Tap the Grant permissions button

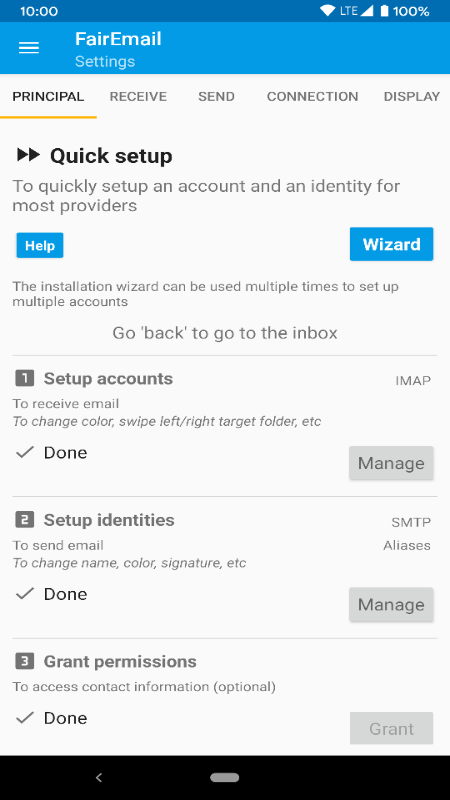(x=391, y=728)
